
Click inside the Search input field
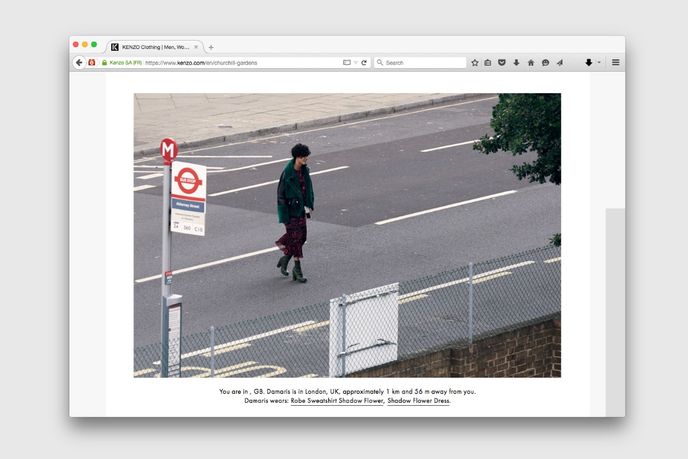pyautogui.click(x=422, y=62)
